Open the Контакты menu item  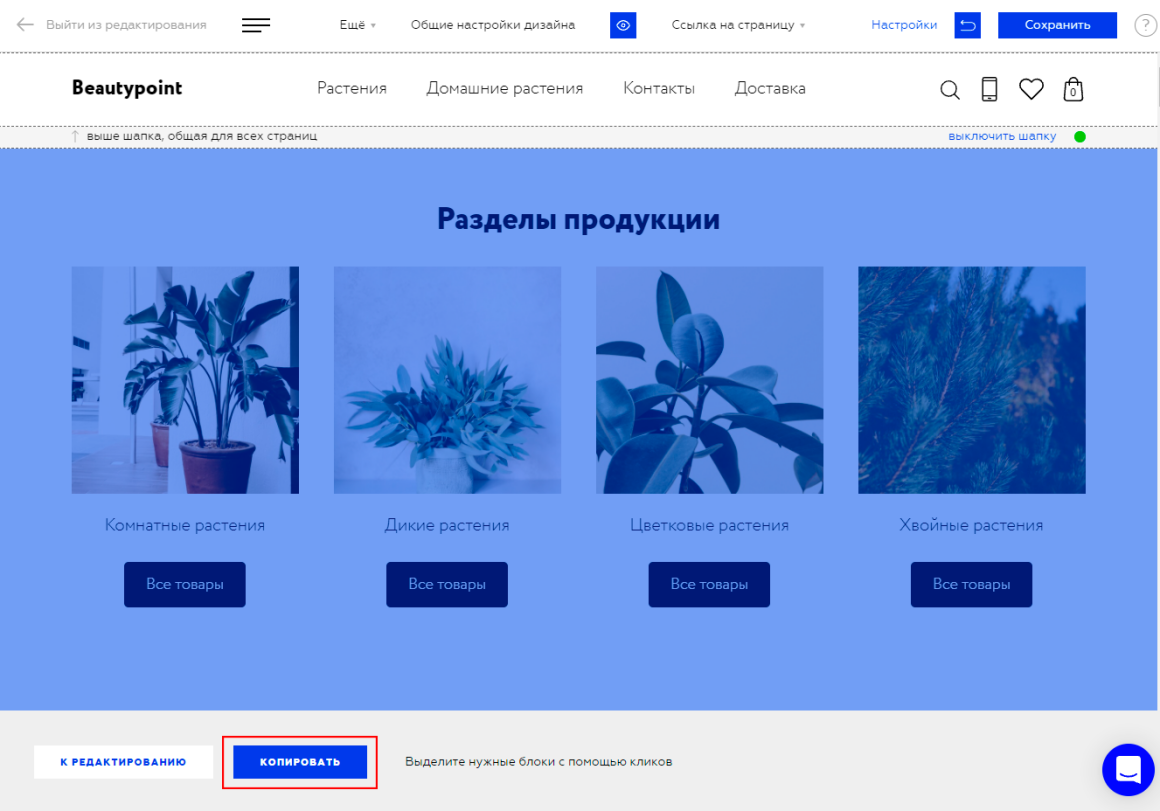tap(659, 88)
